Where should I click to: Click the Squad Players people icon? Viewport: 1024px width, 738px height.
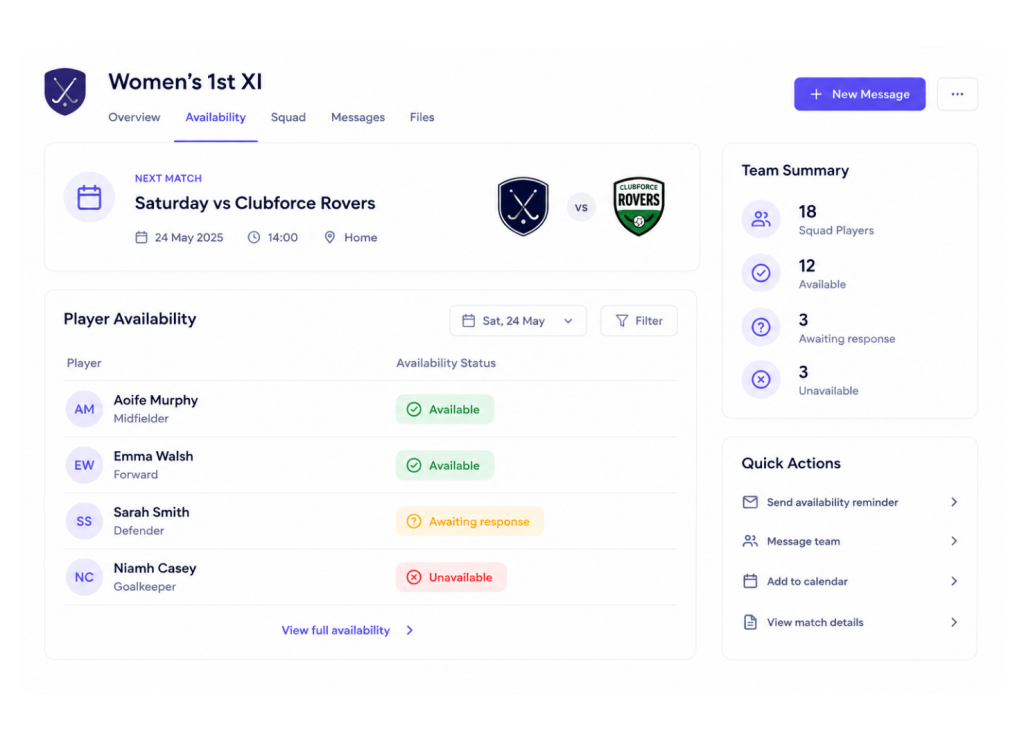click(761, 219)
